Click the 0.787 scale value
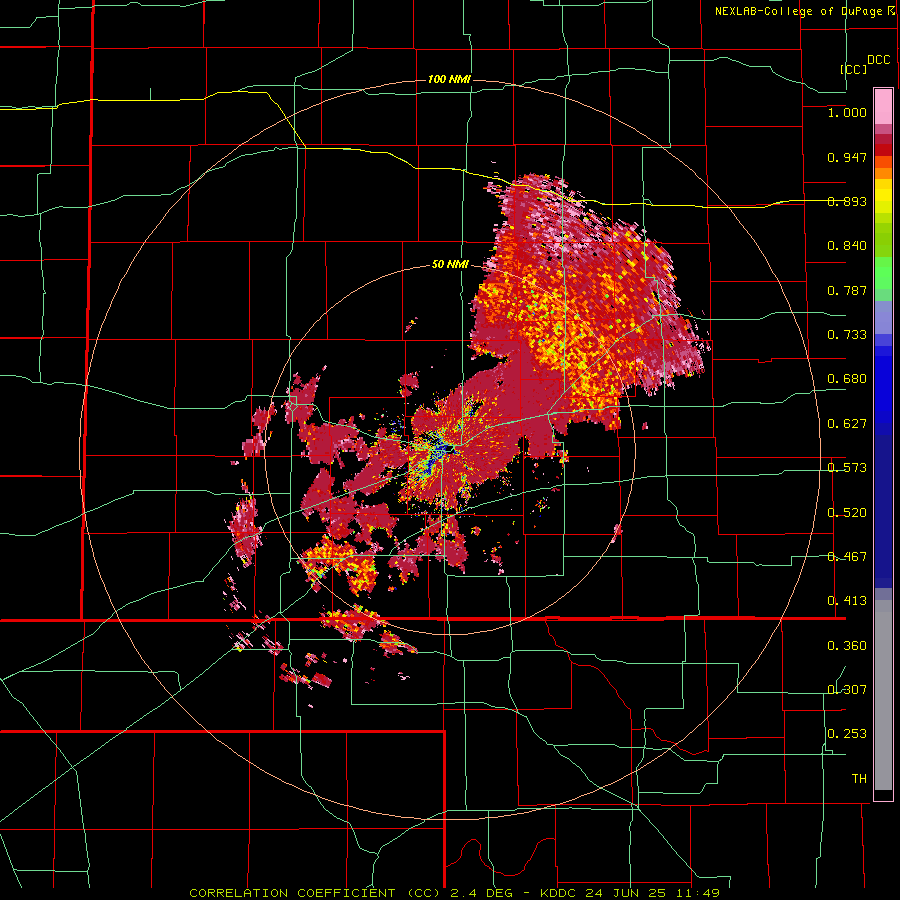The width and height of the screenshot is (900, 900). (x=847, y=290)
